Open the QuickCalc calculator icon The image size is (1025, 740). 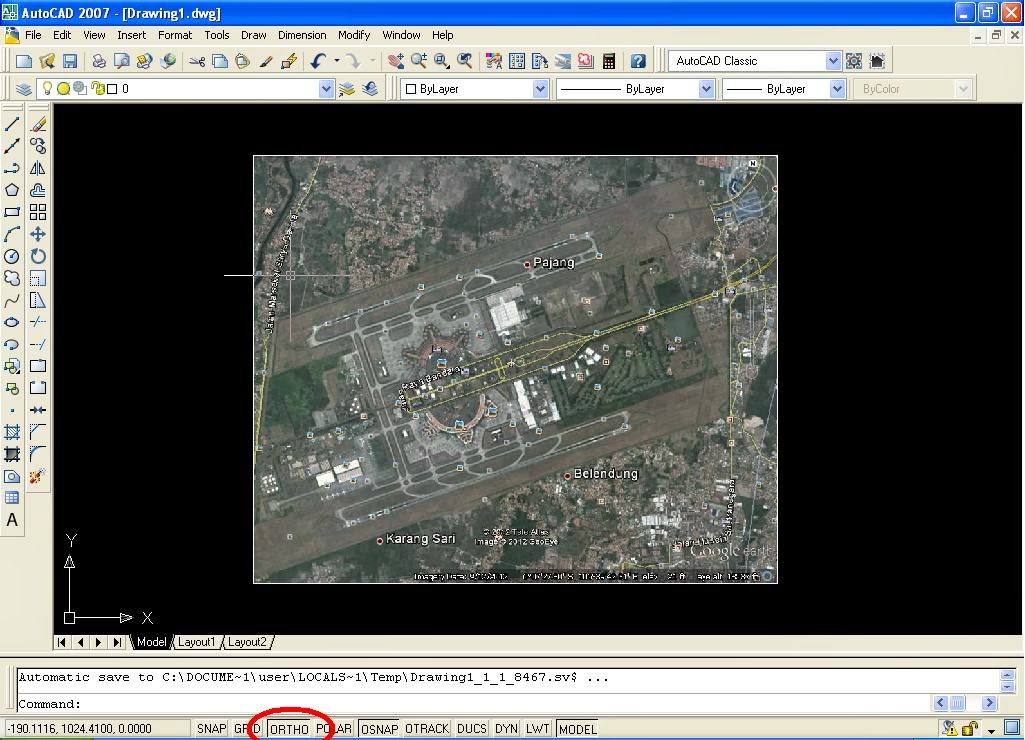pyautogui.click(x=609, y=61)
